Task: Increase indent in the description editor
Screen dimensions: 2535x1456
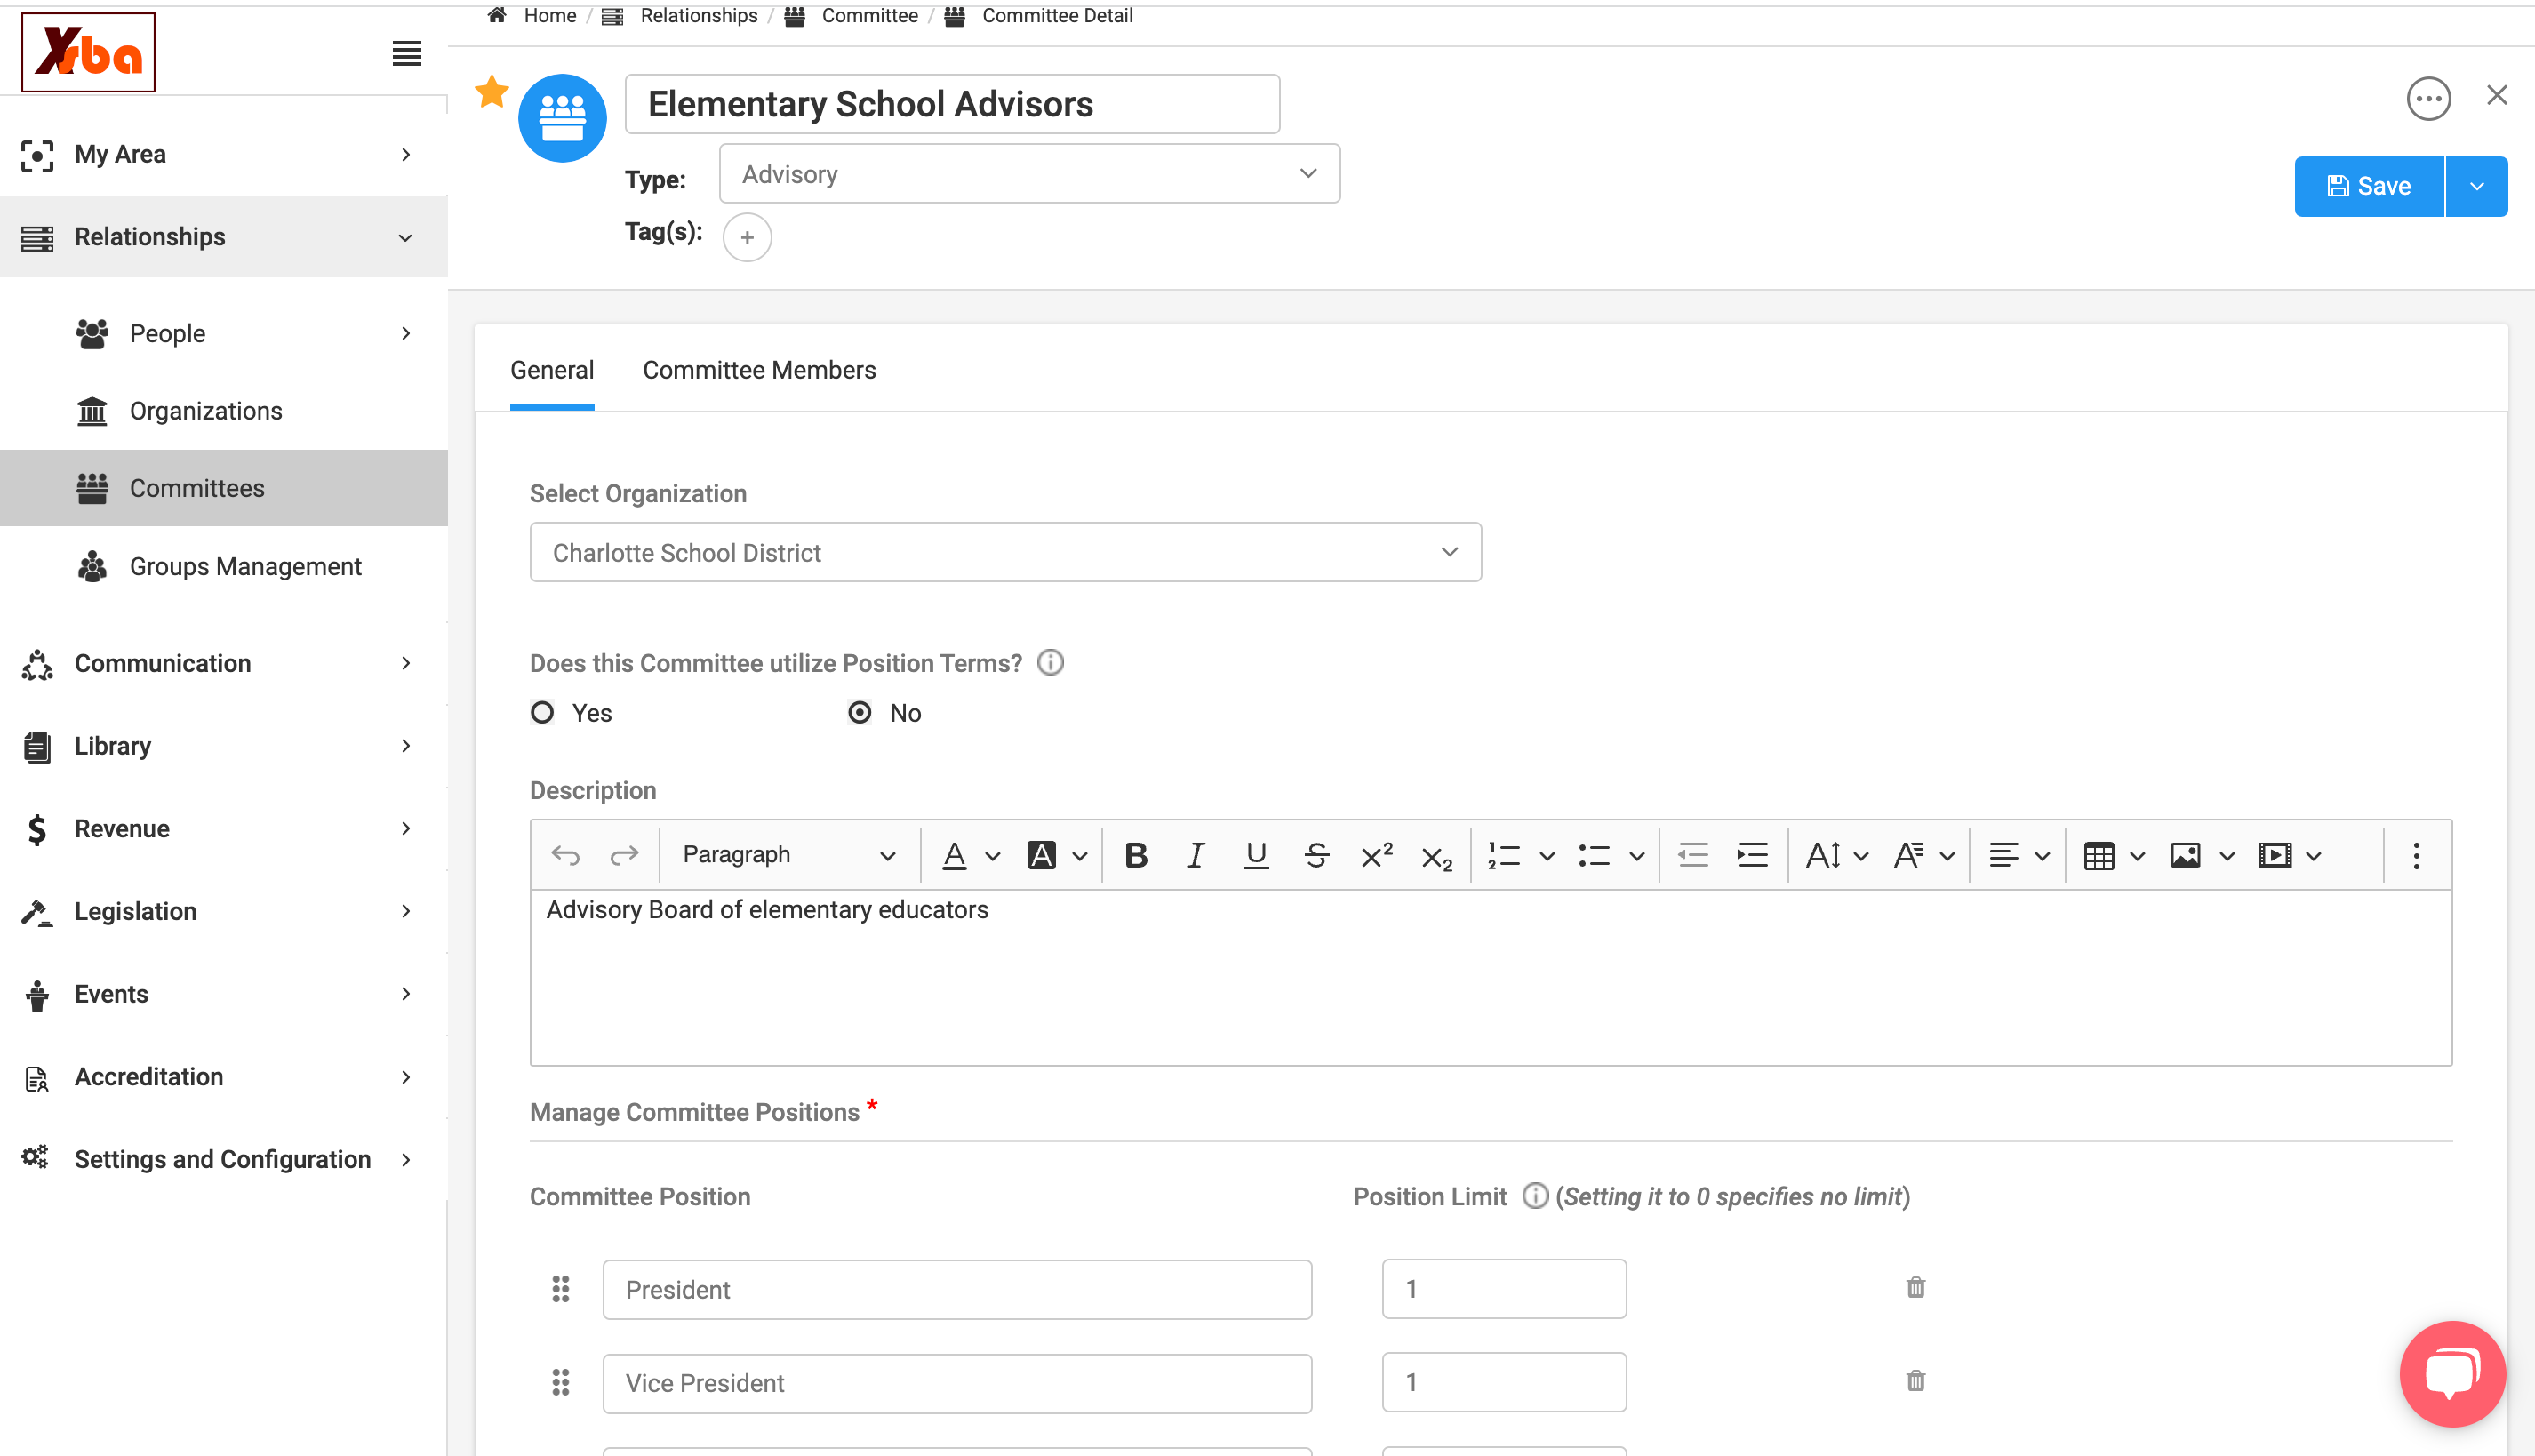Action: click(x=1752, y=855)
